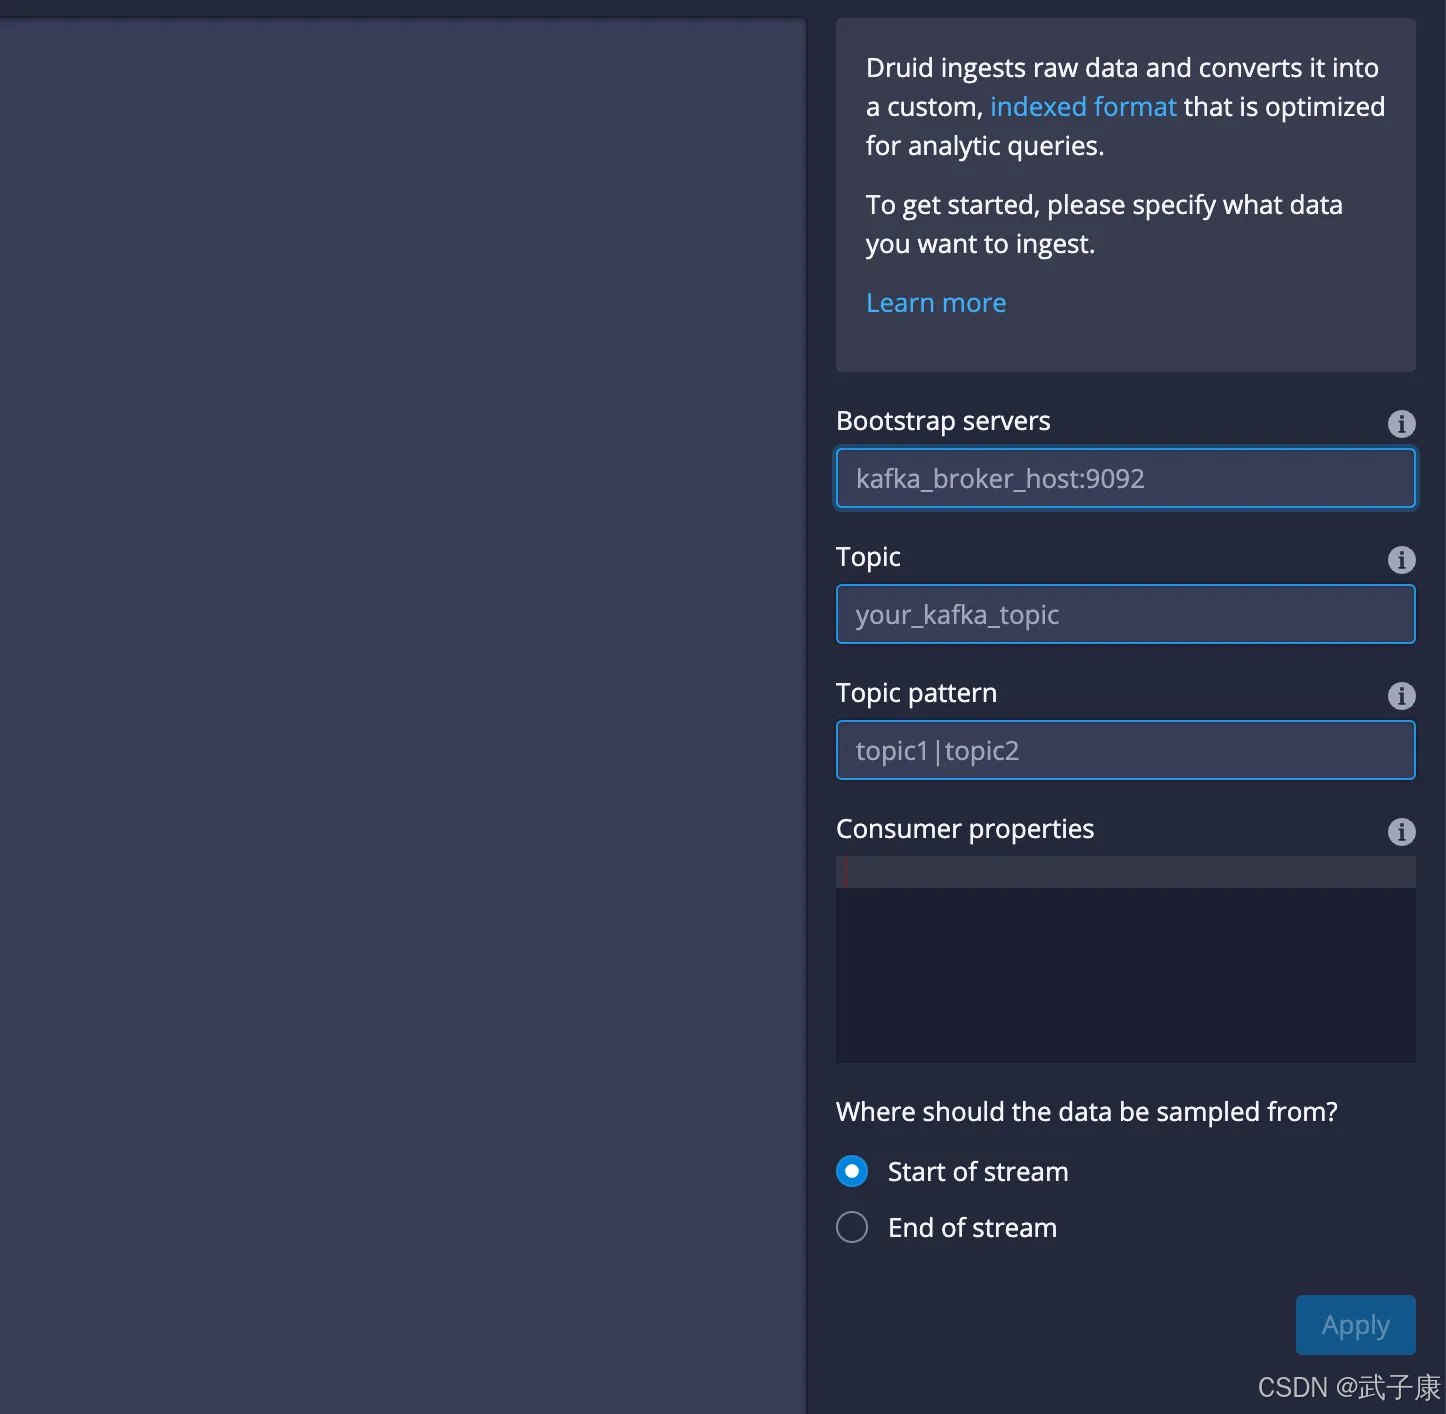Select the Start of stream option
The width and height of the screenshot is (1446, 1414).
852,1171
